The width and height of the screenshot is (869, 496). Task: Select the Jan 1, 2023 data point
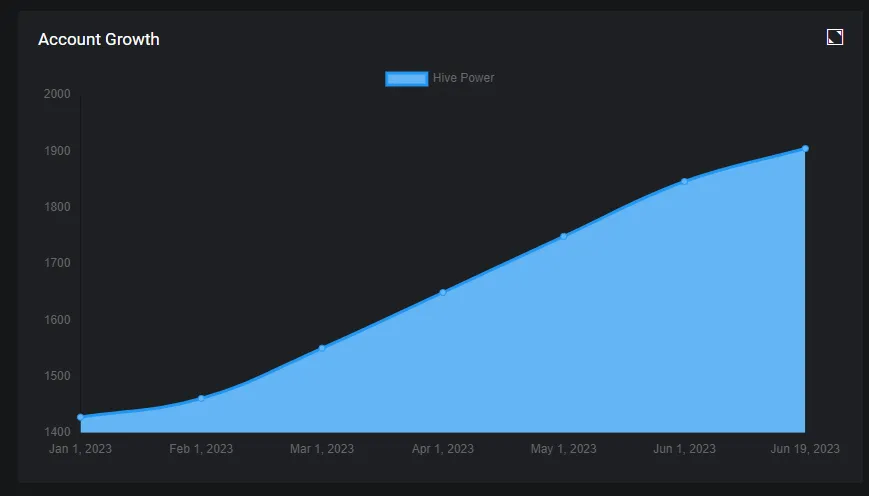click(81, 417)
